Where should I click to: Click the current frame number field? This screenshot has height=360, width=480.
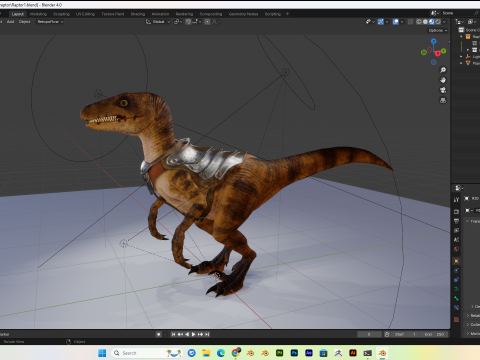(x=369, y=334)
